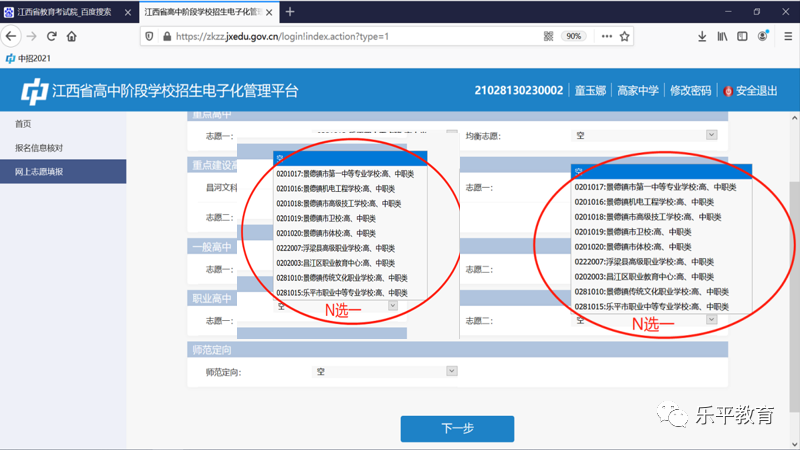Open 网上志愿填报 in the sidebar
This screenshot has width=800, height=450.
40,171
